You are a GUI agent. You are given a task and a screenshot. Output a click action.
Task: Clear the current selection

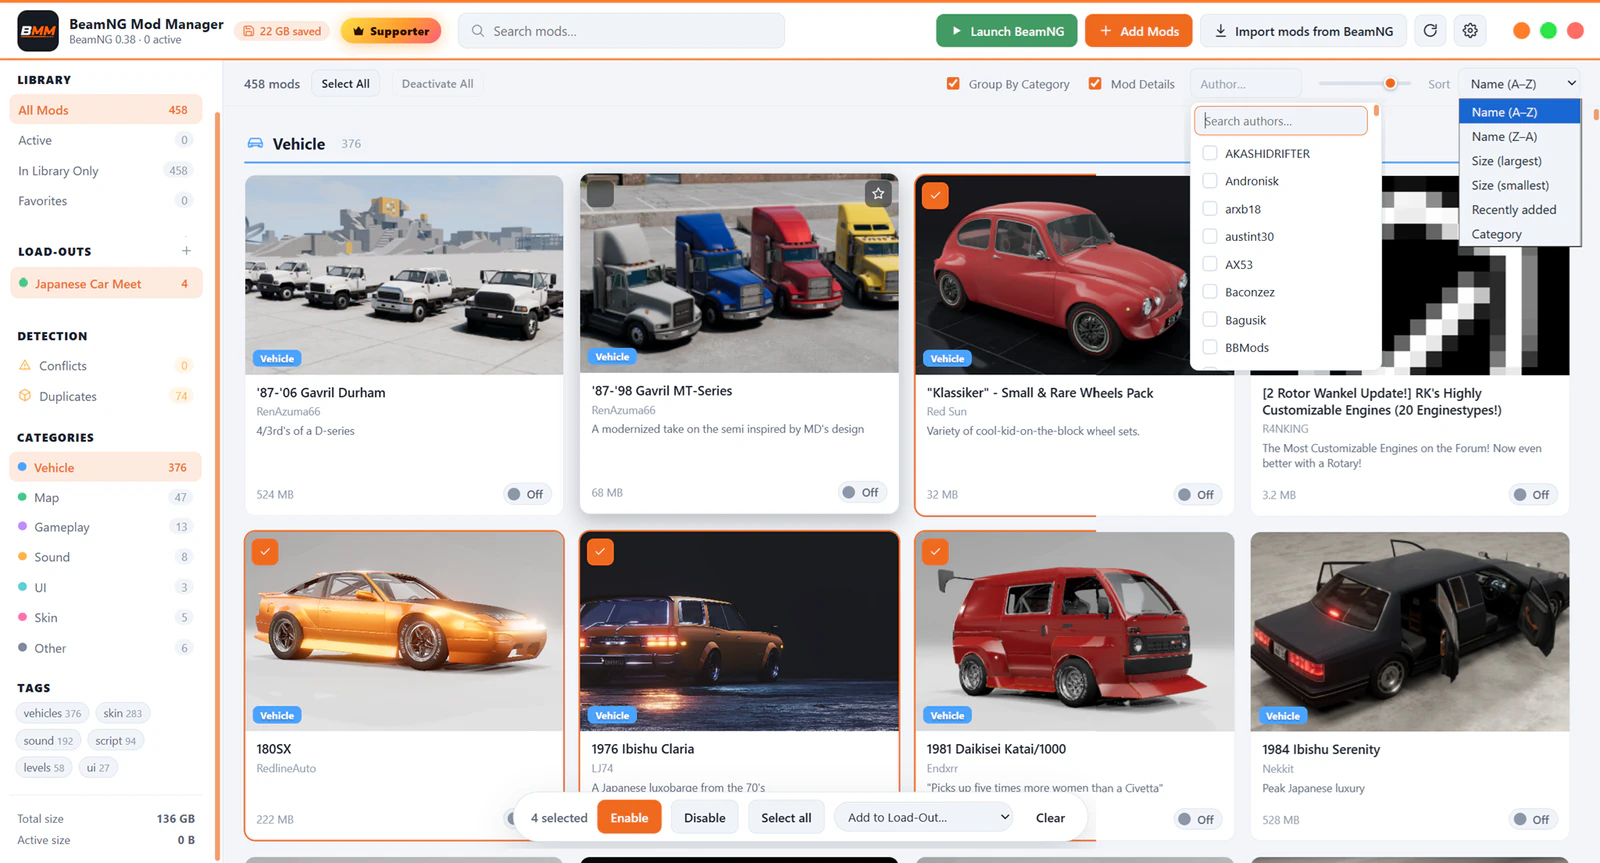(x=1050, y=818)
